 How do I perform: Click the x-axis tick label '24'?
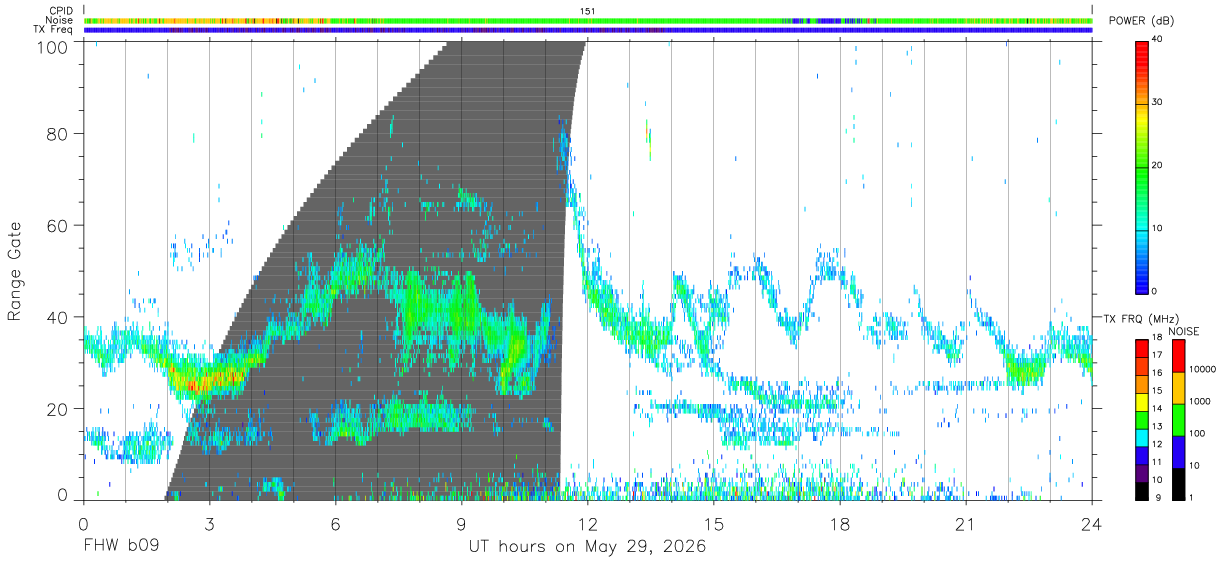click(x=1092, y=524)
